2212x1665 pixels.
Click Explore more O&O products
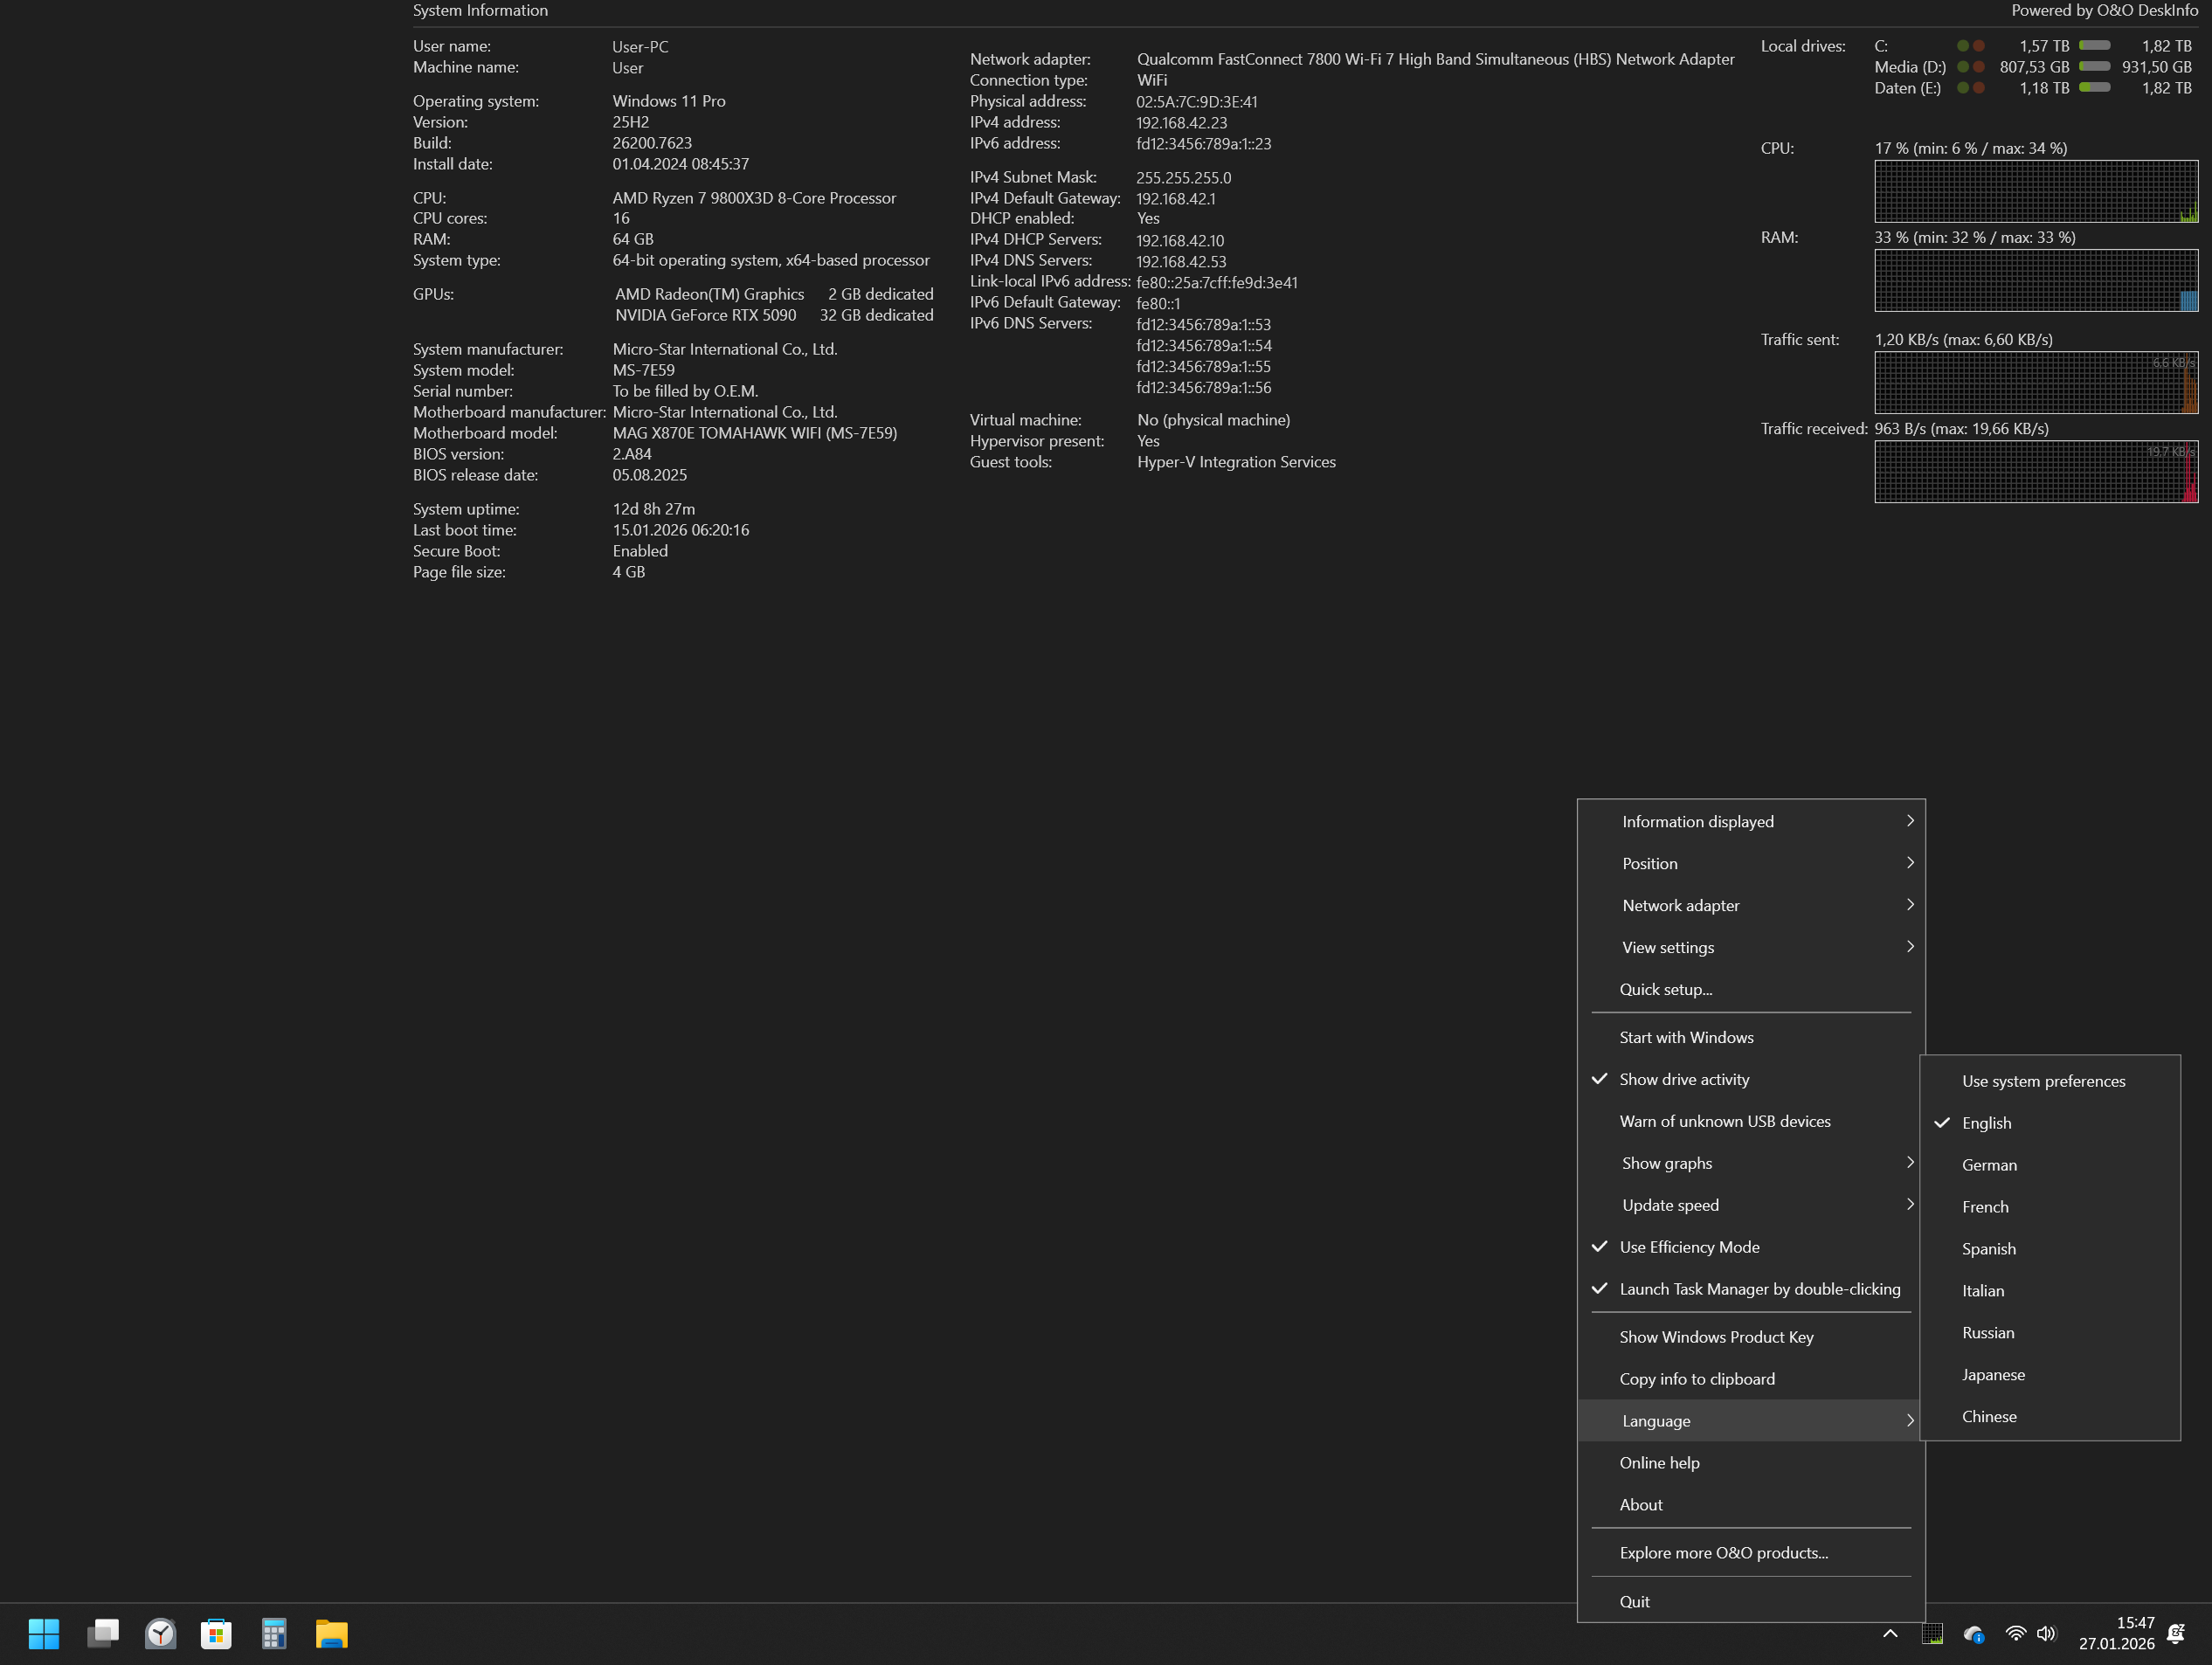1723,1553
